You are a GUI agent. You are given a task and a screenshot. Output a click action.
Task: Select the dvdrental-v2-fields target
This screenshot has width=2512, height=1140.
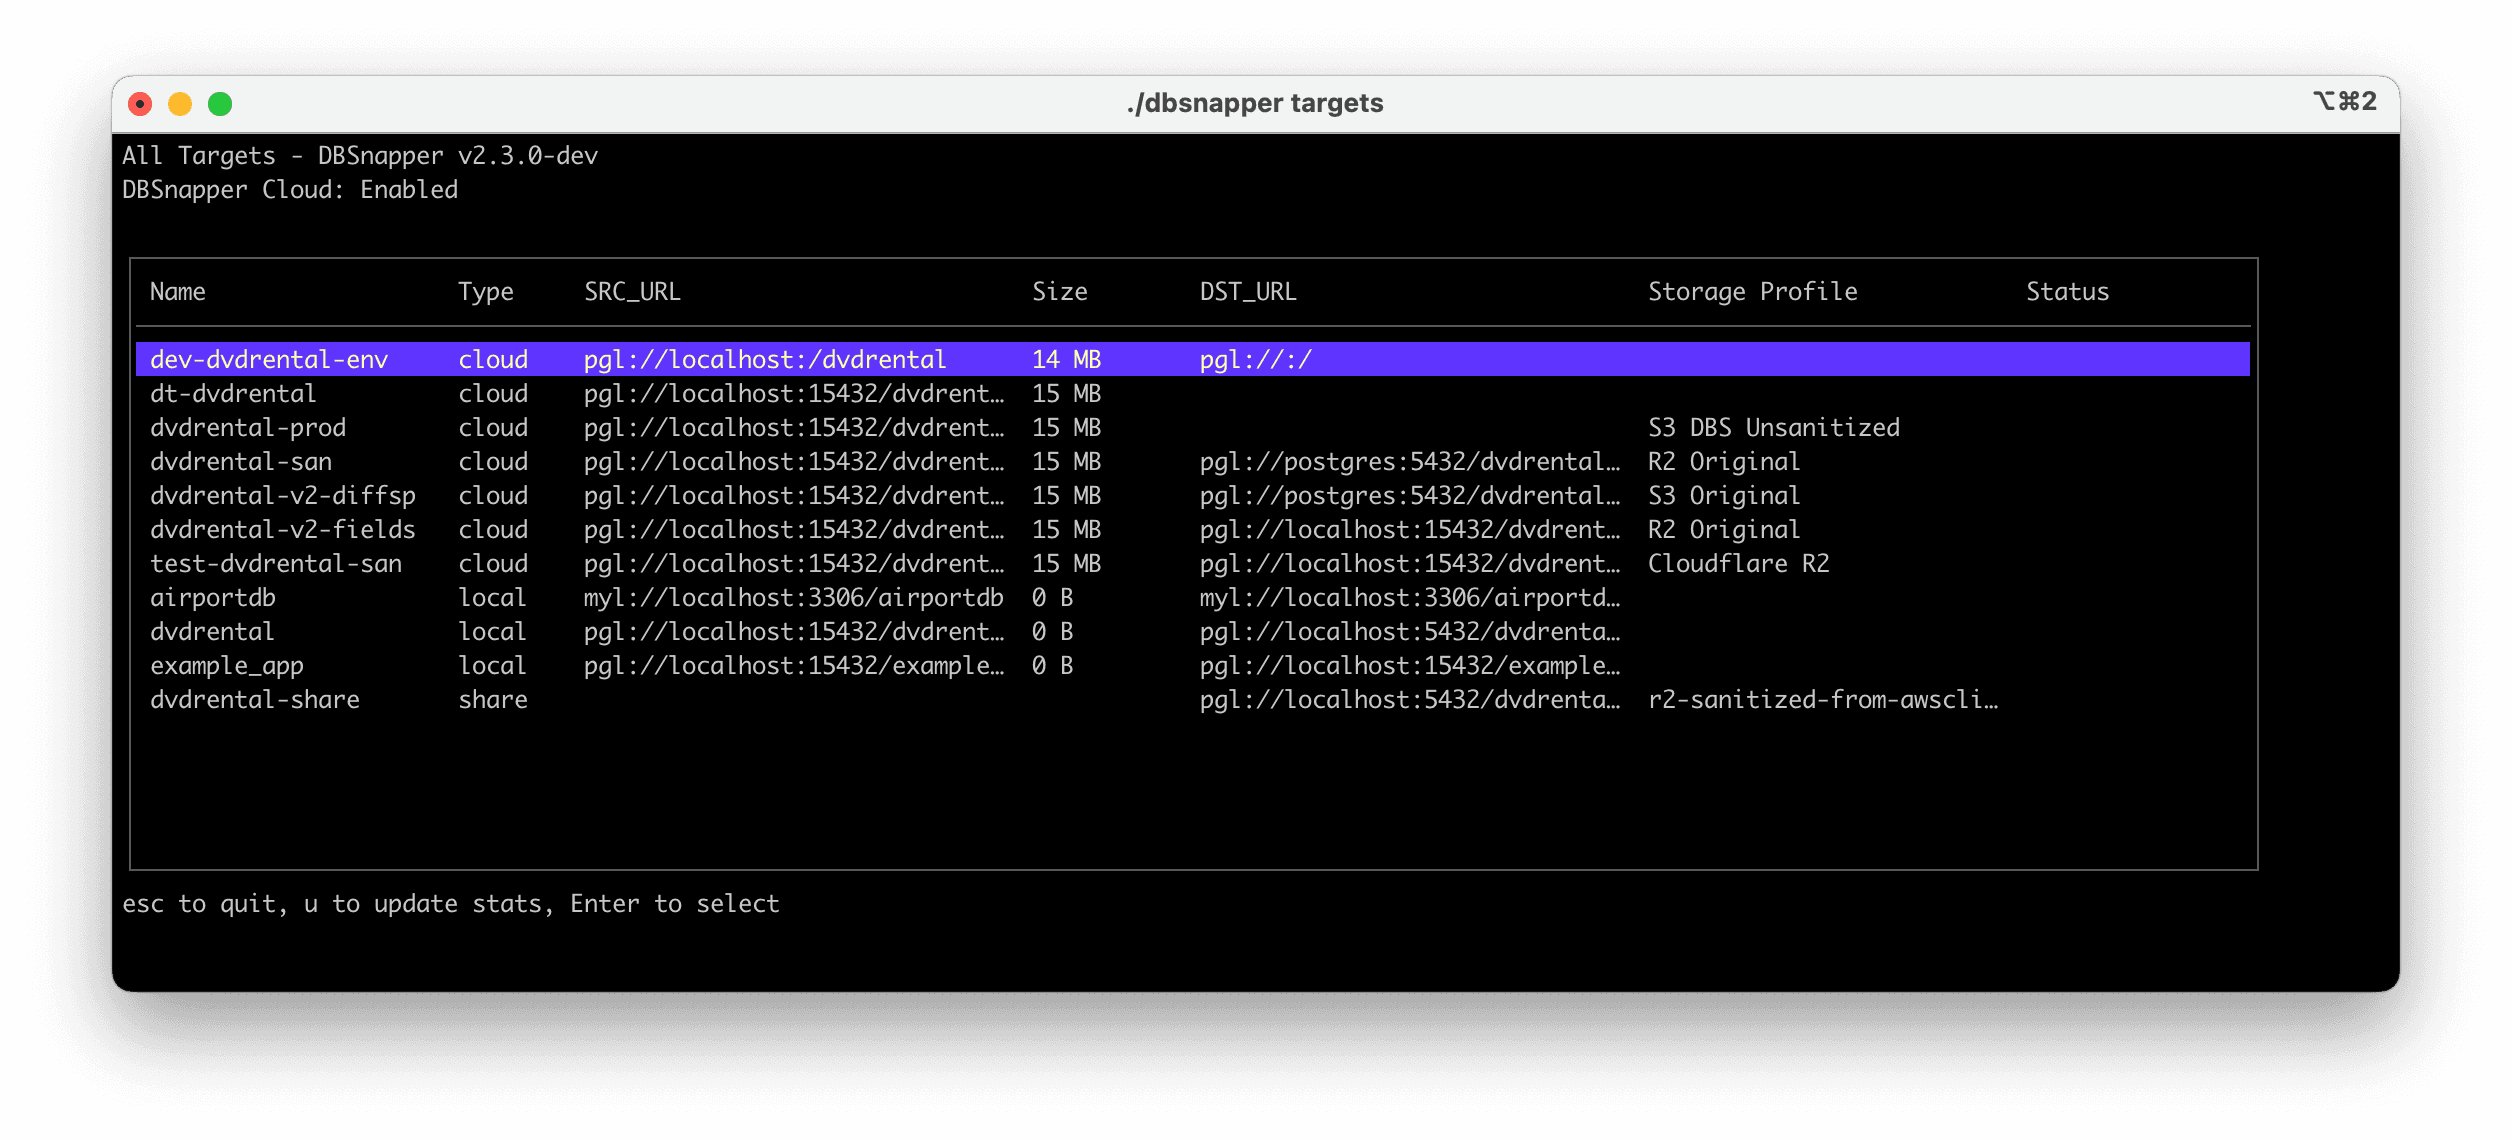click(x=283, y=529)
